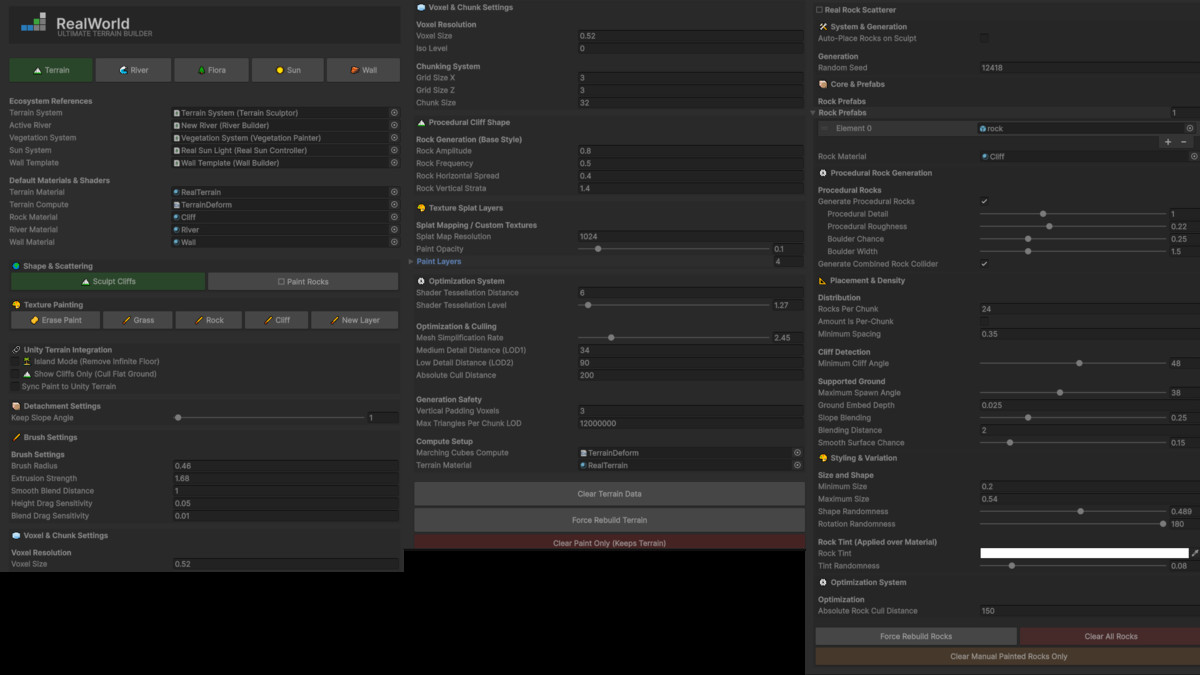Screen dimensions: 1200x675
Task: Open object picker for River Material field
Action: [x=394, y=230]
